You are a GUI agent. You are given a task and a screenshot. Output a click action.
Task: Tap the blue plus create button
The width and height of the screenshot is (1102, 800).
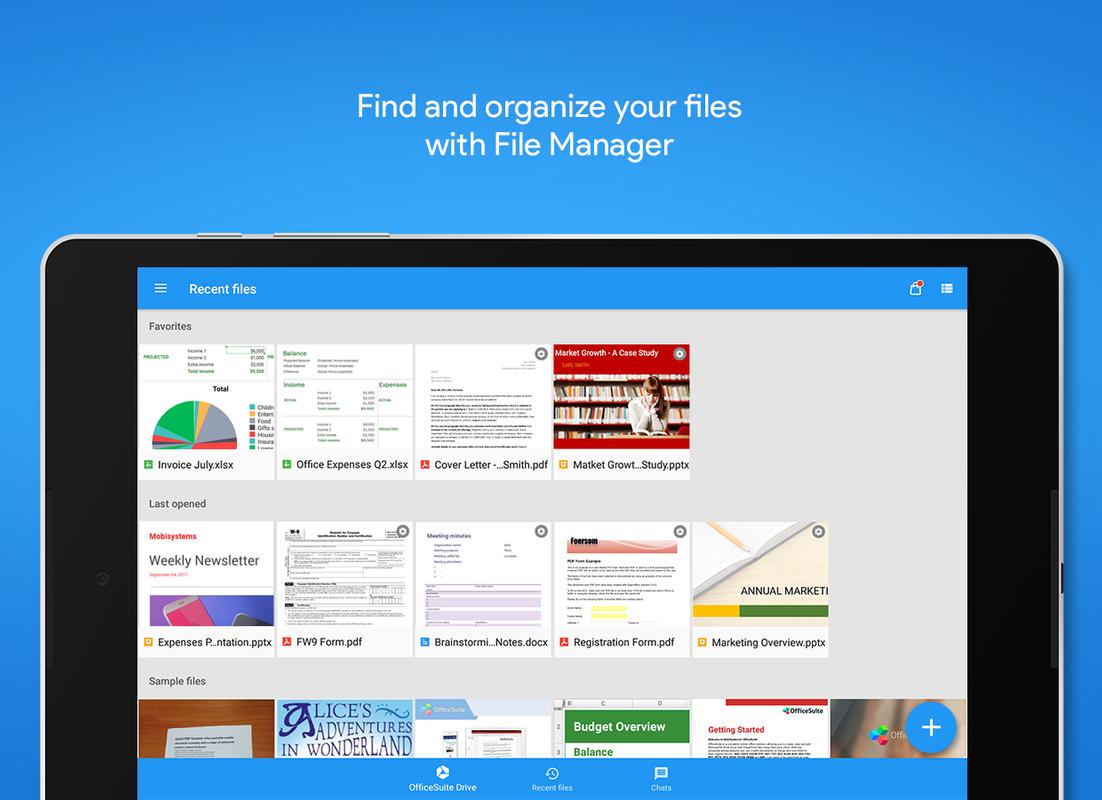pyautogui.click(x=931, y=728)
